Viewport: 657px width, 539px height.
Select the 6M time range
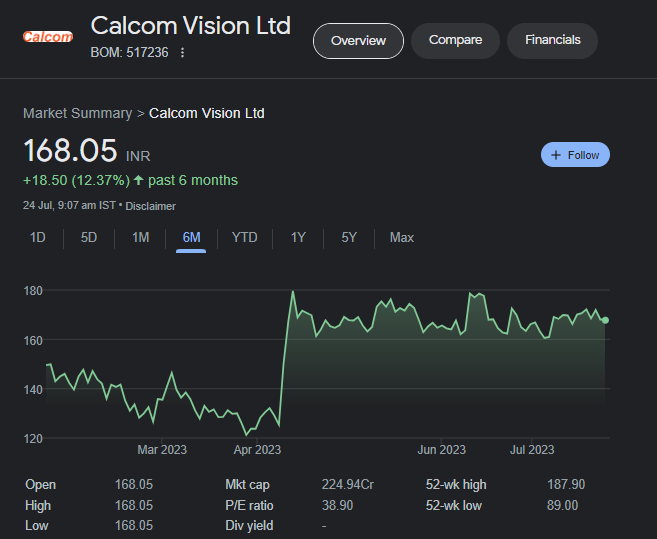pyautogui.click(x=191, y=238)
